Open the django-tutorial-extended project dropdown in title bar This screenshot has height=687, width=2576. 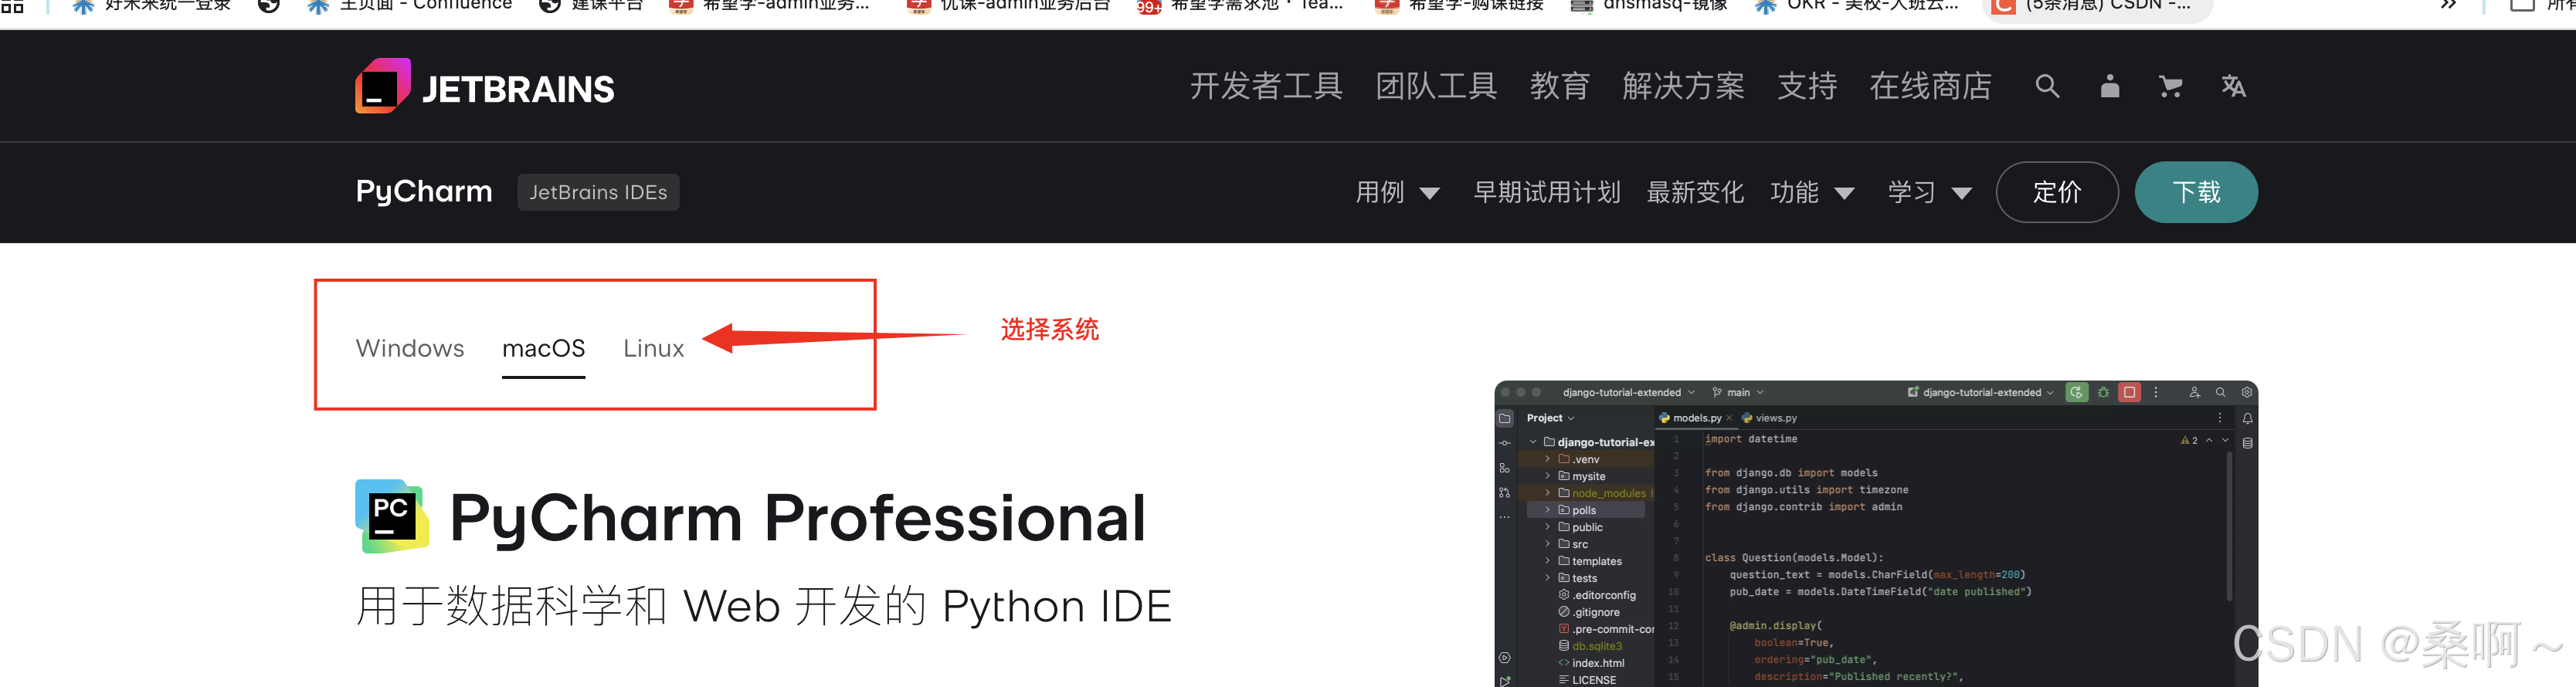(x=1628, y=392)
